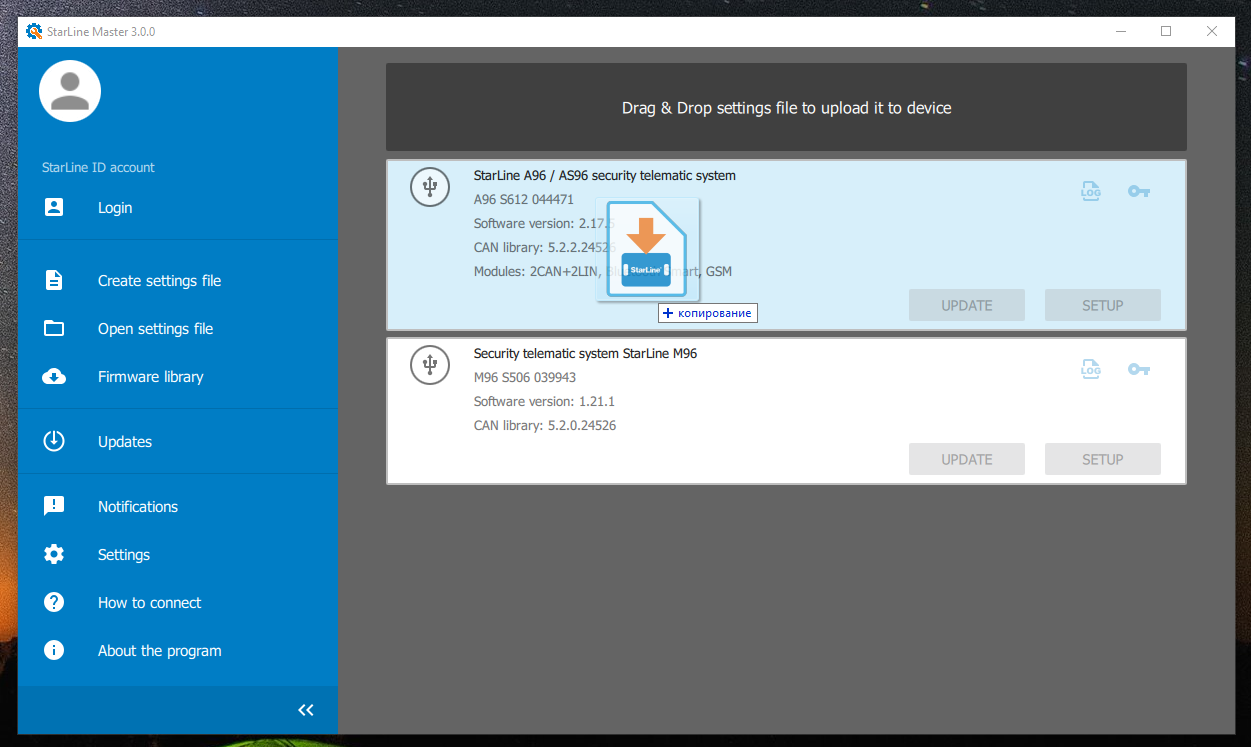Open the LOG icon for the M96 device
Screen dimensions: 1251x747
(1091, 369)
